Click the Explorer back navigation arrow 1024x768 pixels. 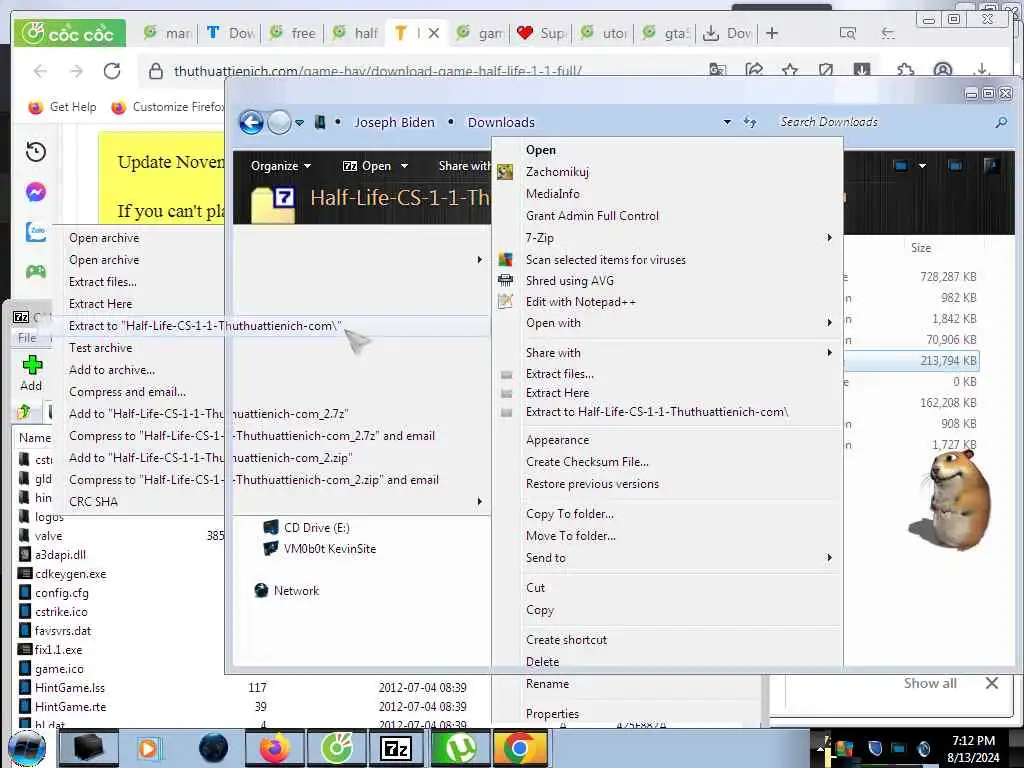(251, 122)
